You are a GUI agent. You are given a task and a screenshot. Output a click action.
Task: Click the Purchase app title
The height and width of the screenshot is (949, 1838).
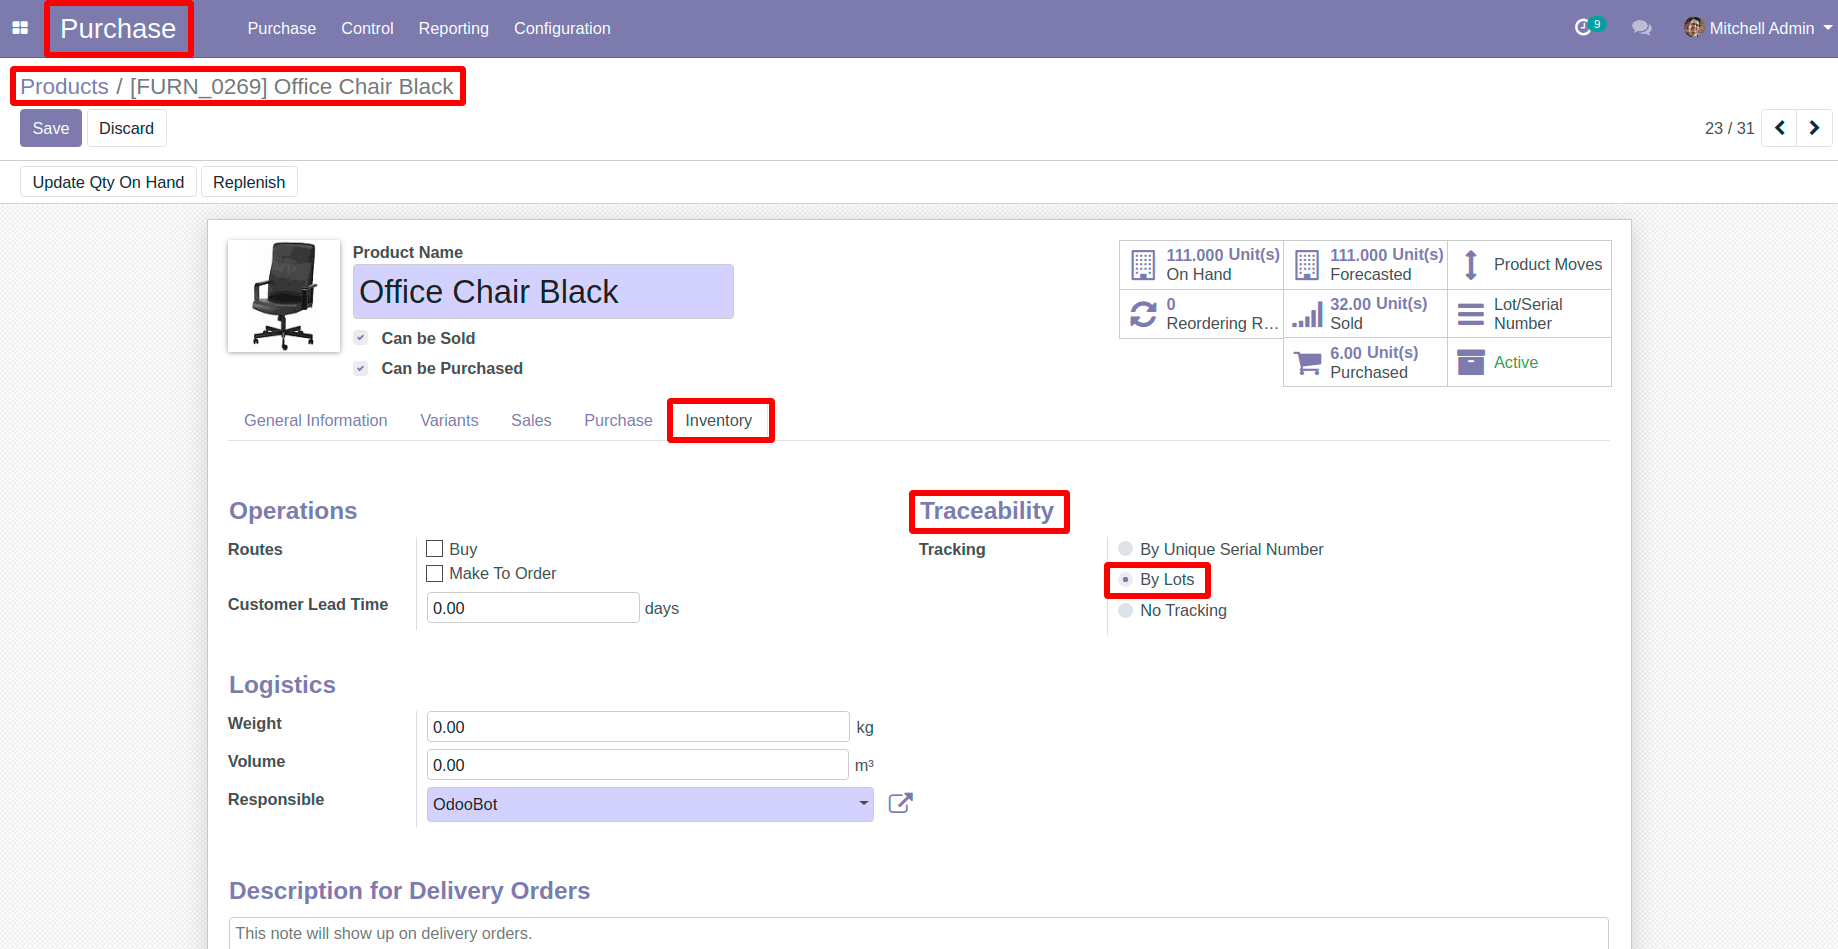pyautogui.click(x=118, y=28)
